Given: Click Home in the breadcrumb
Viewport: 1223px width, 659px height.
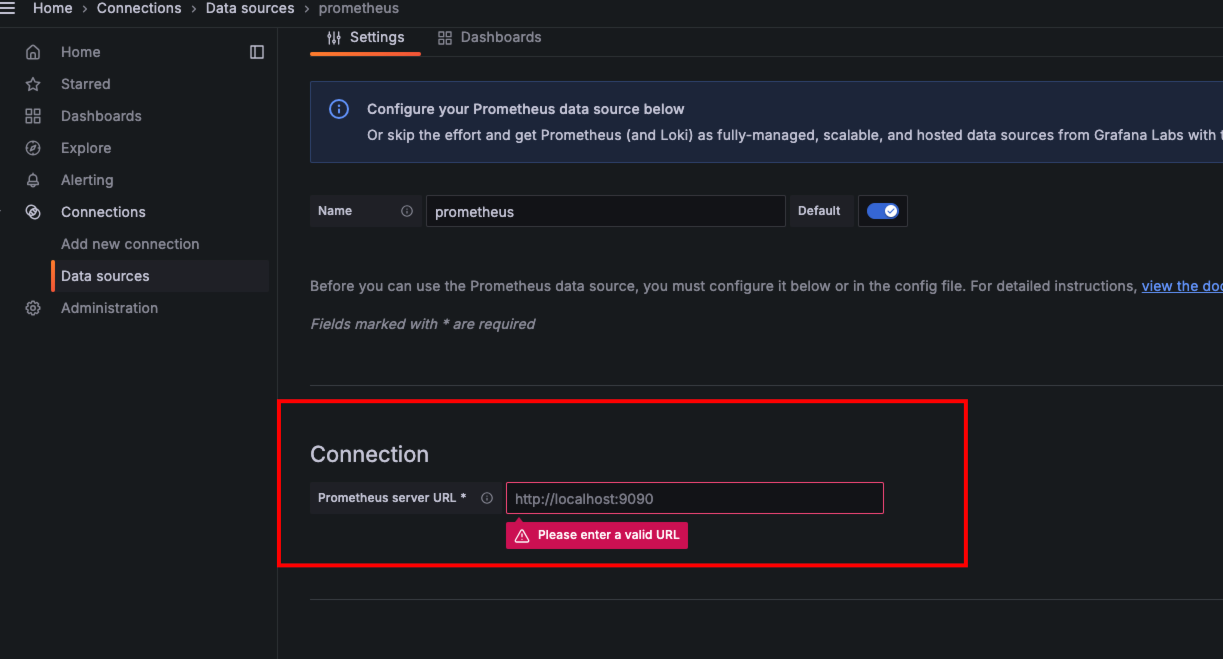Looking at the screenshot, I should click(x=53, y=8).
